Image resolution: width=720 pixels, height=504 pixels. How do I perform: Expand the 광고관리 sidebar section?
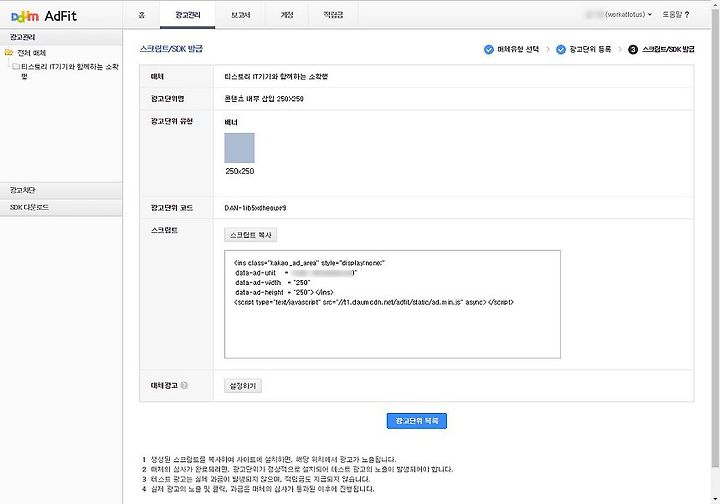[61, 37]
